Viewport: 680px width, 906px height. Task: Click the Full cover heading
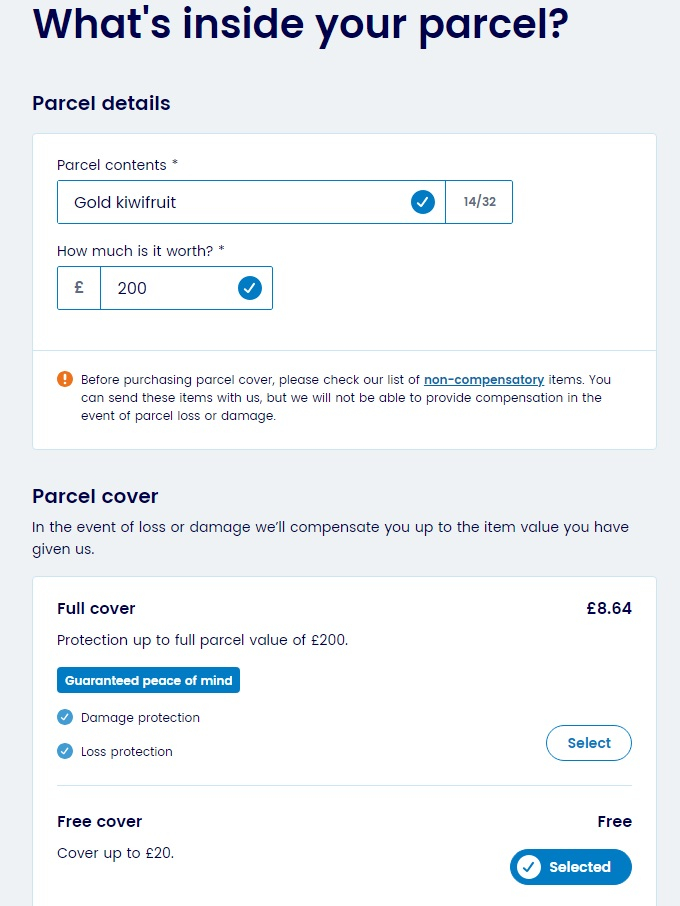(96, 608)
